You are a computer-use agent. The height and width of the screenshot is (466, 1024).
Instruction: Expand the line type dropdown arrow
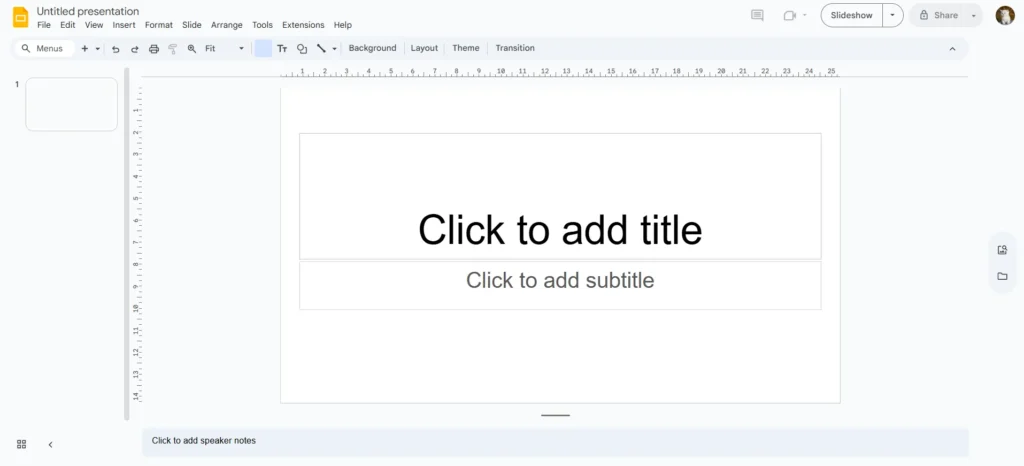pos(334,49)
